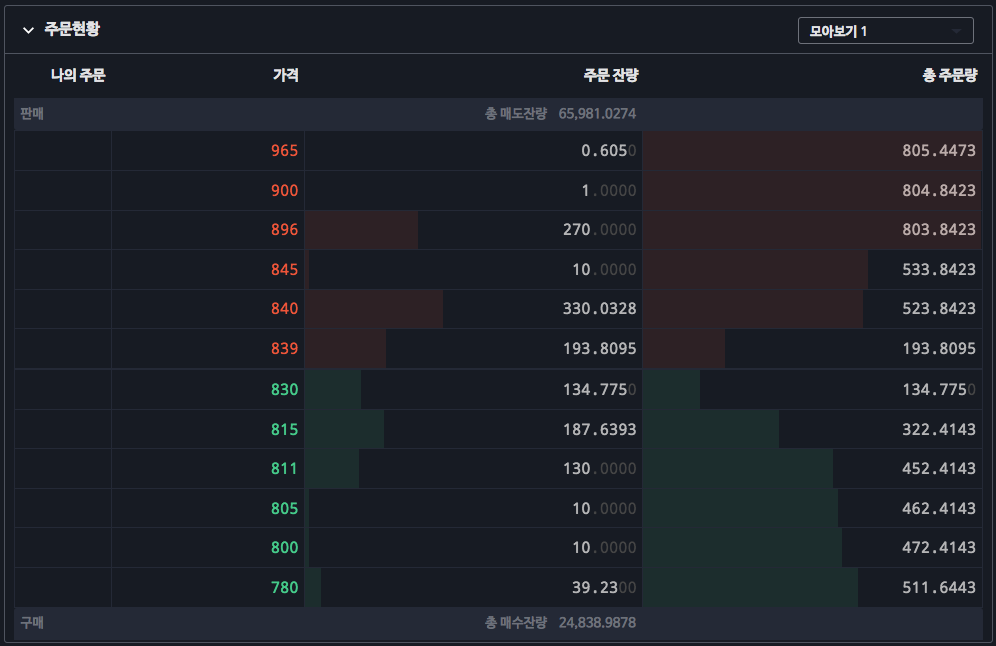
Task: Click cumulative total 533.8423
Action: [939, 269]
